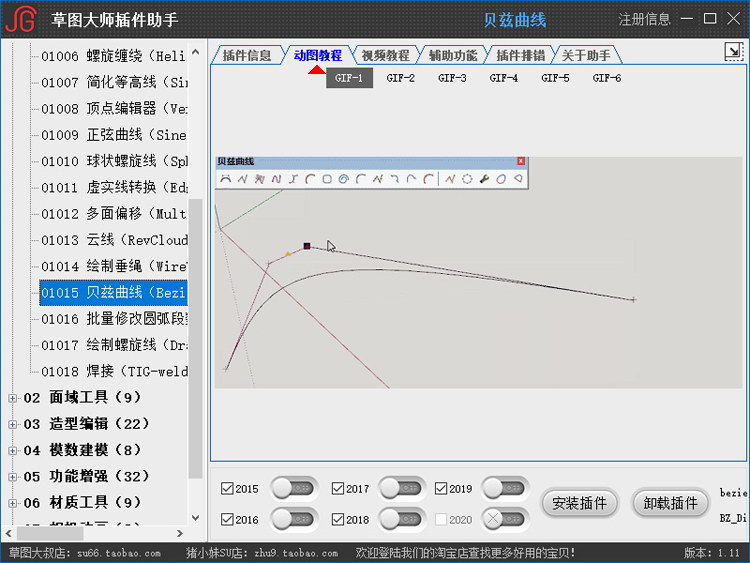The image size is (750, 563).
Task: Select 01006 螺旋缠绕 in the plugin tree
Action: (113, 56)
